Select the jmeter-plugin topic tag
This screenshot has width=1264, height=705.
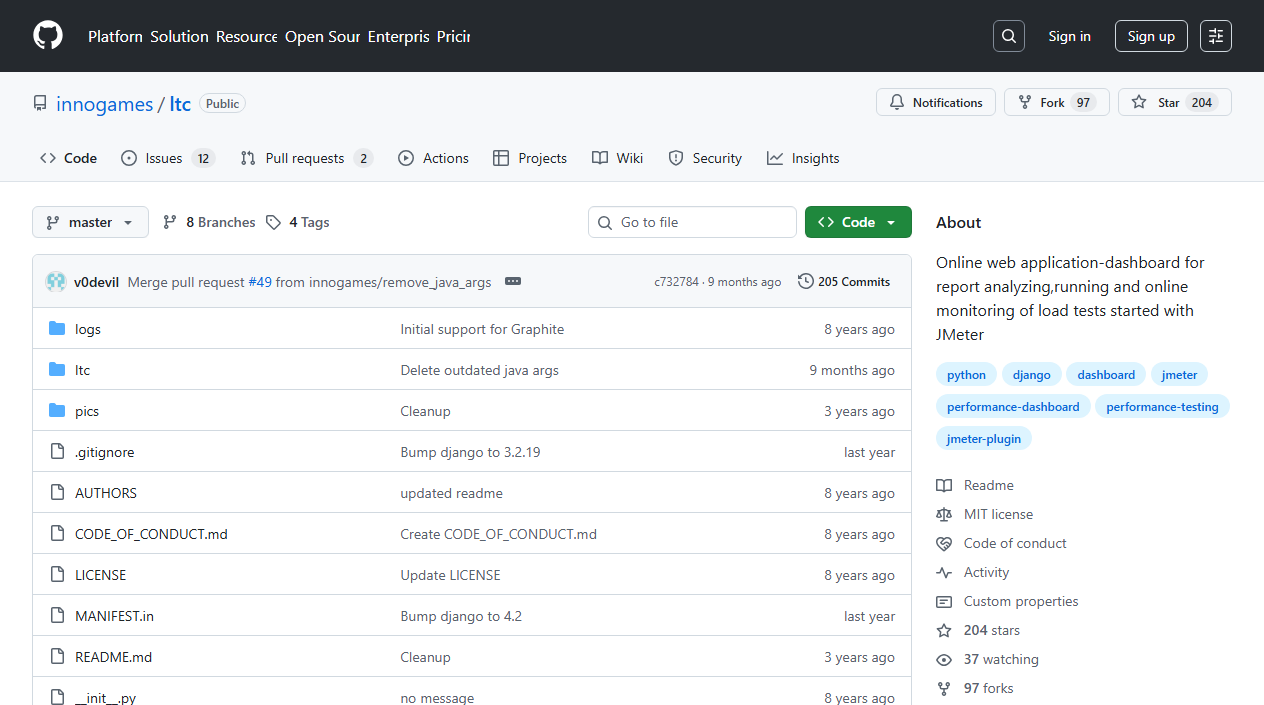[x=984, y=439]
